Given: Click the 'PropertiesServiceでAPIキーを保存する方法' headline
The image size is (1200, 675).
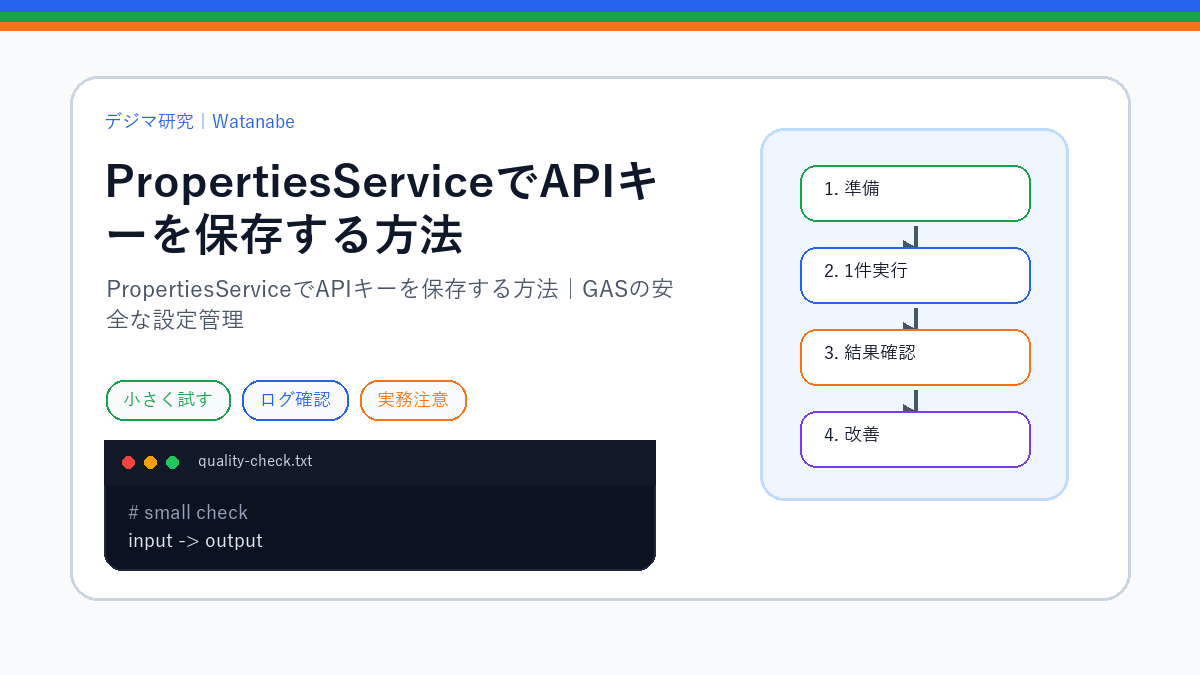Looking at the screenshot, I should [x=381, y=208].
